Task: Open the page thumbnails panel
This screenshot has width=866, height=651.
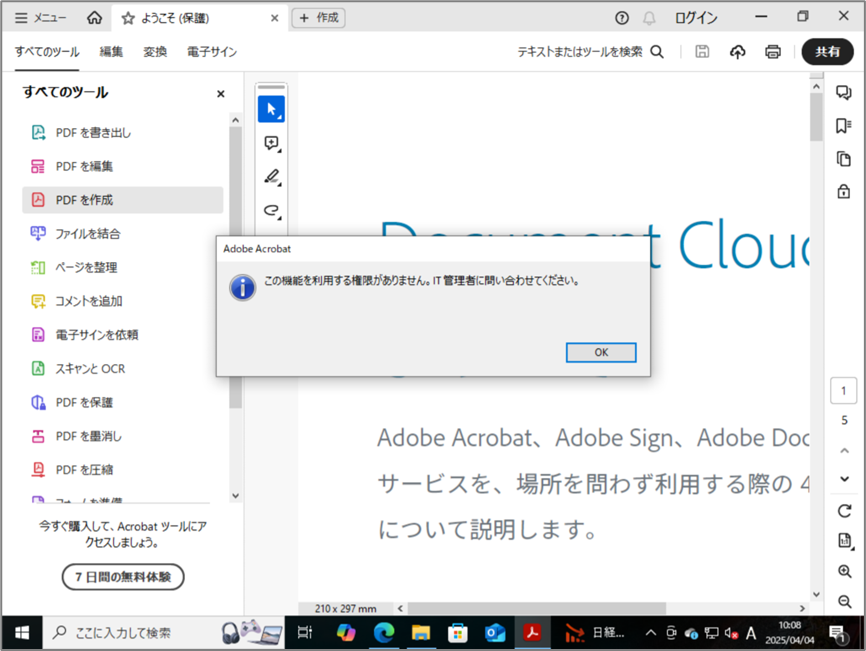Action: click(x=843, y=158)
